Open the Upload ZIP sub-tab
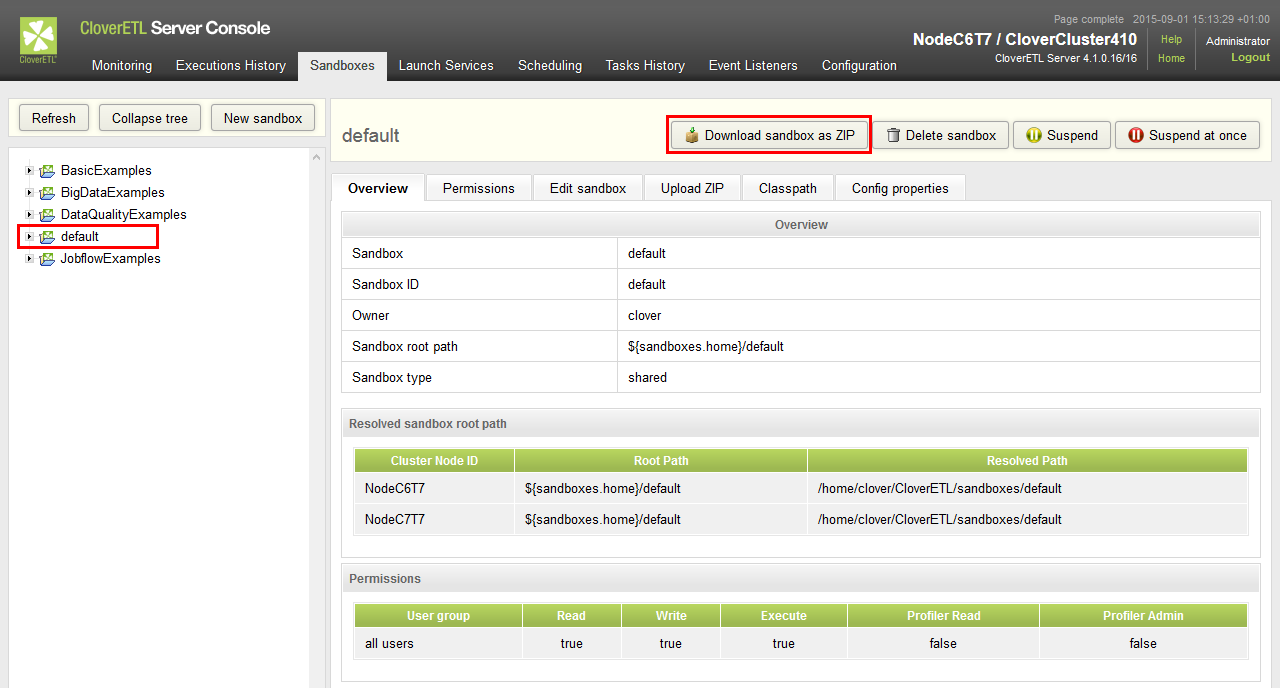Viewport: 1280px width, 688px height. tap(693, 188)
